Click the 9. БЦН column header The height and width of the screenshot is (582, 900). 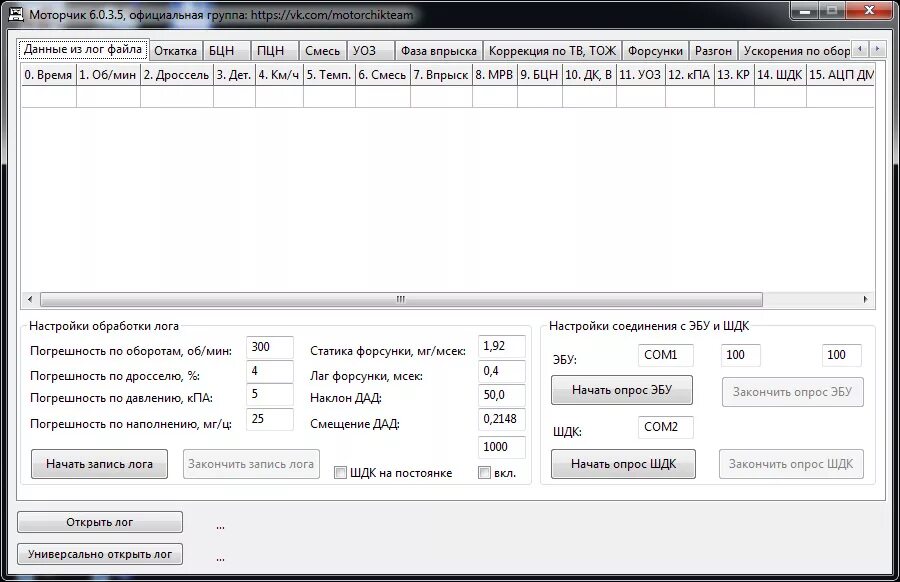pos(540,75)
